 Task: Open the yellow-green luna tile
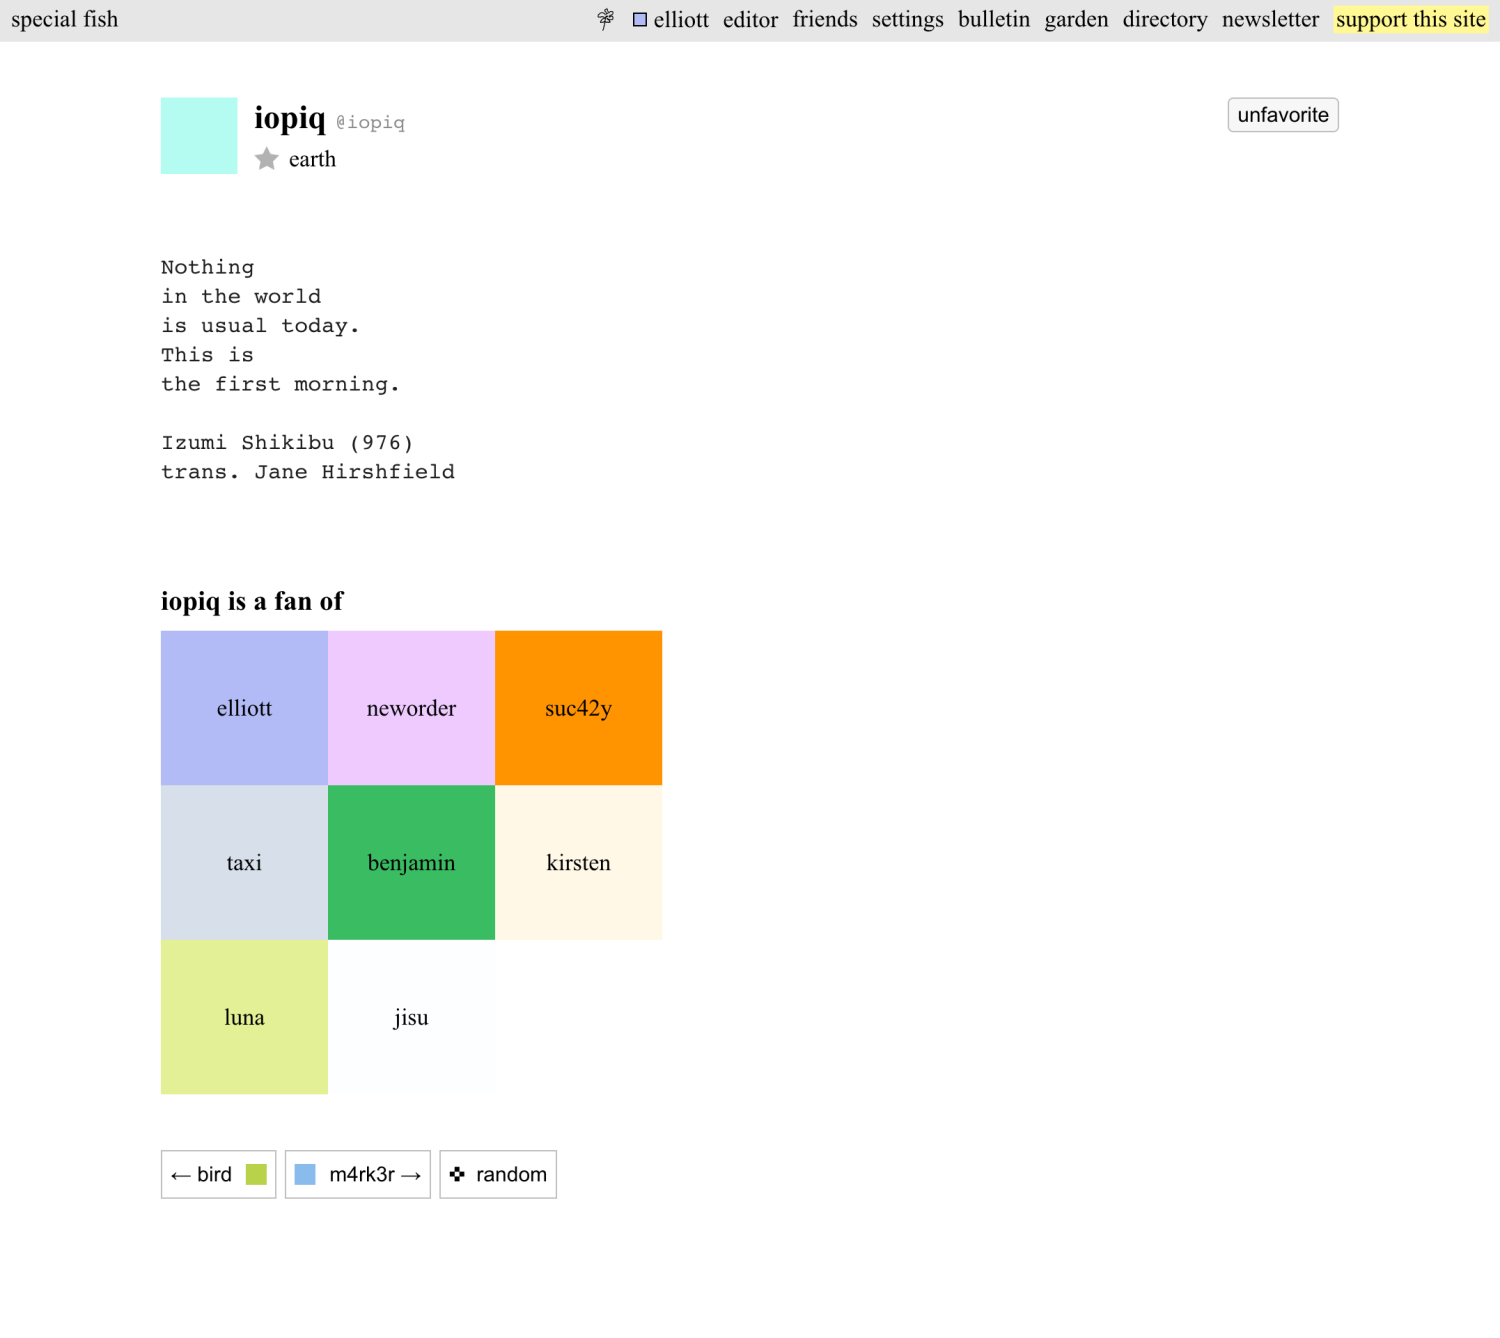click(x=244, y=1017)
